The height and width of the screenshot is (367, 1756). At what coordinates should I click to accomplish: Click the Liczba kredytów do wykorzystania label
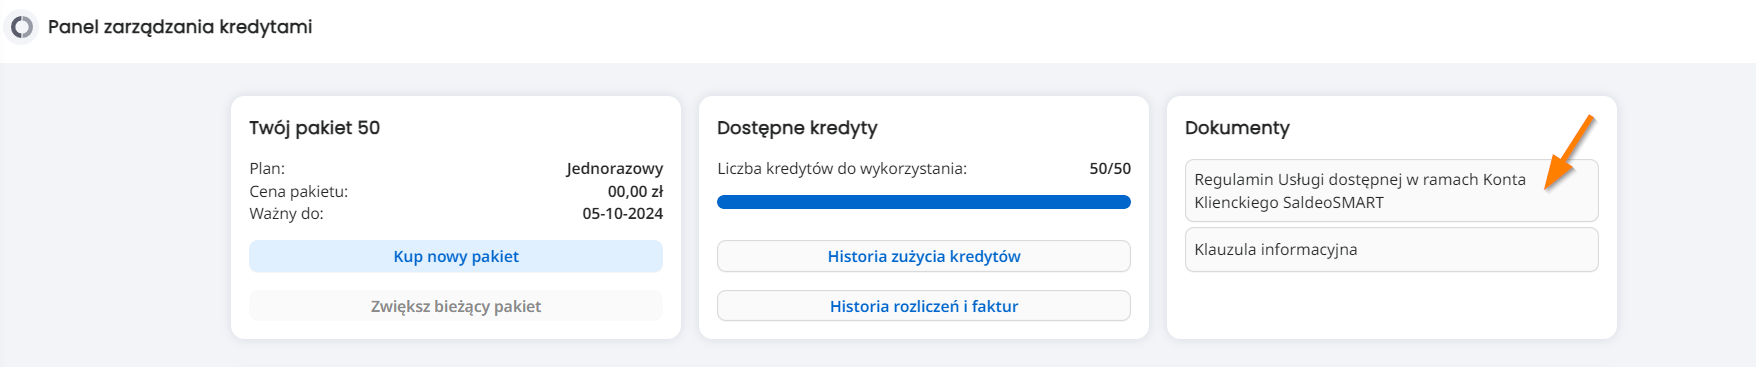pyautogui.click(x=842, y=169)
